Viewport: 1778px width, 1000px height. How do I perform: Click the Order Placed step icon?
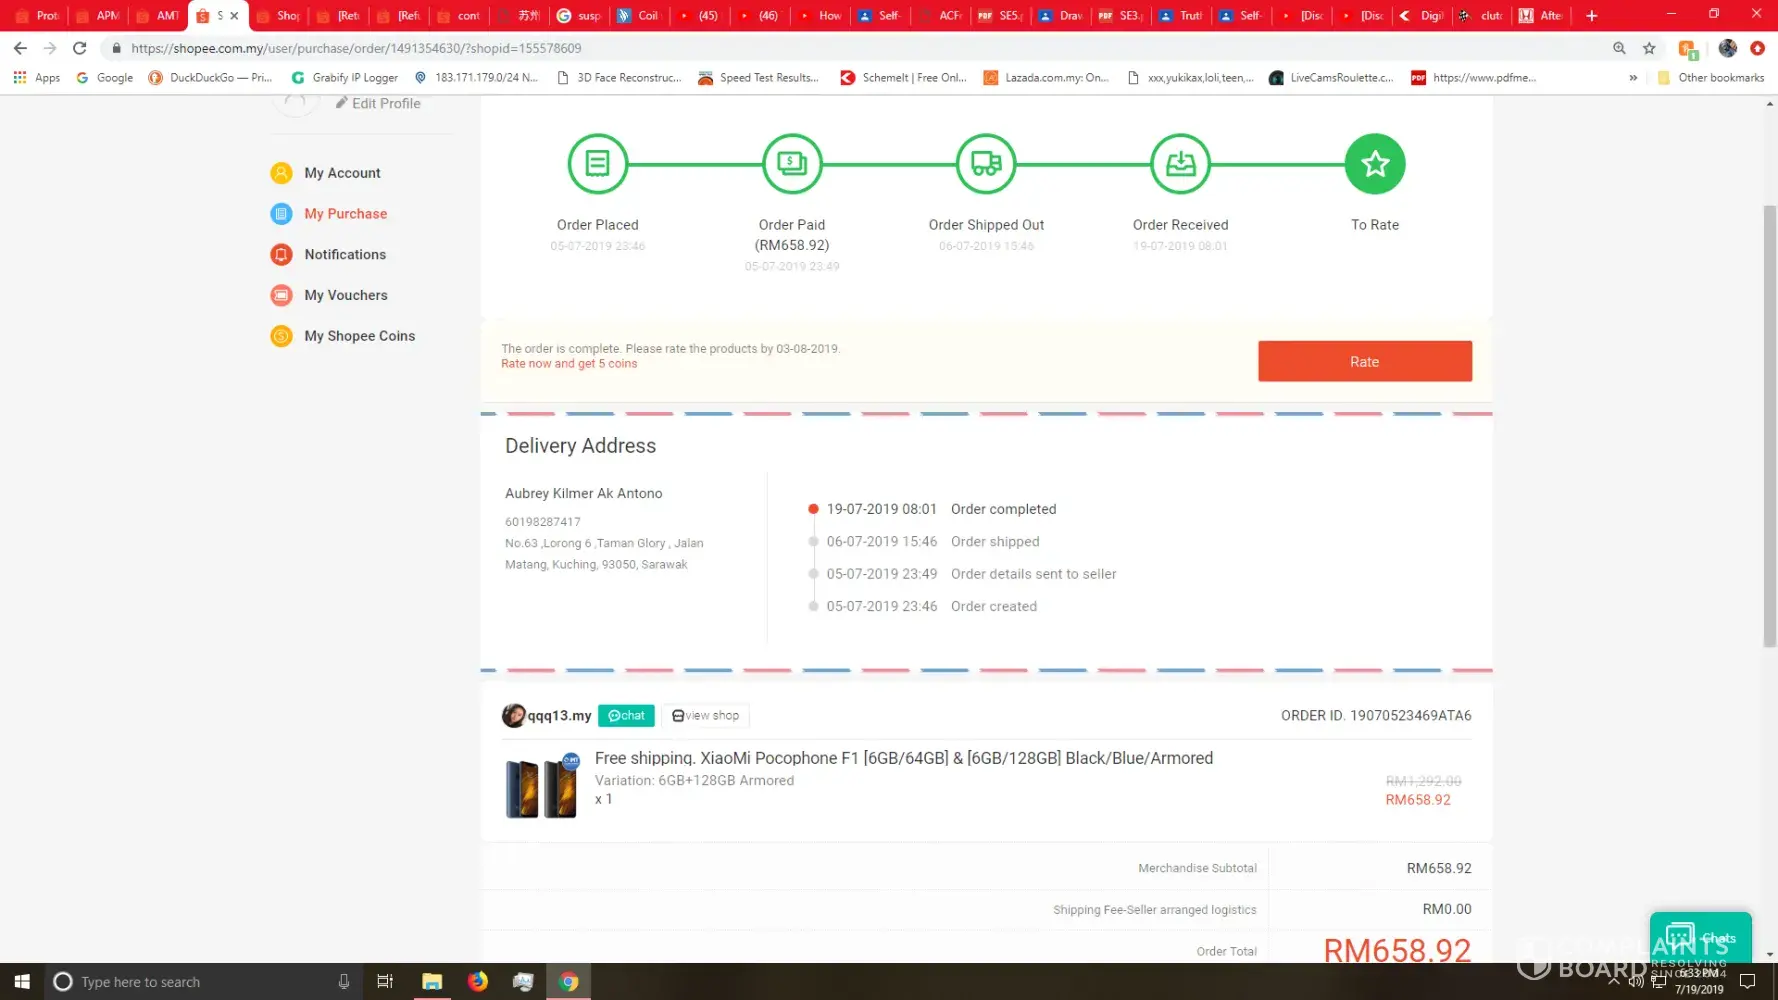point(597,163)
